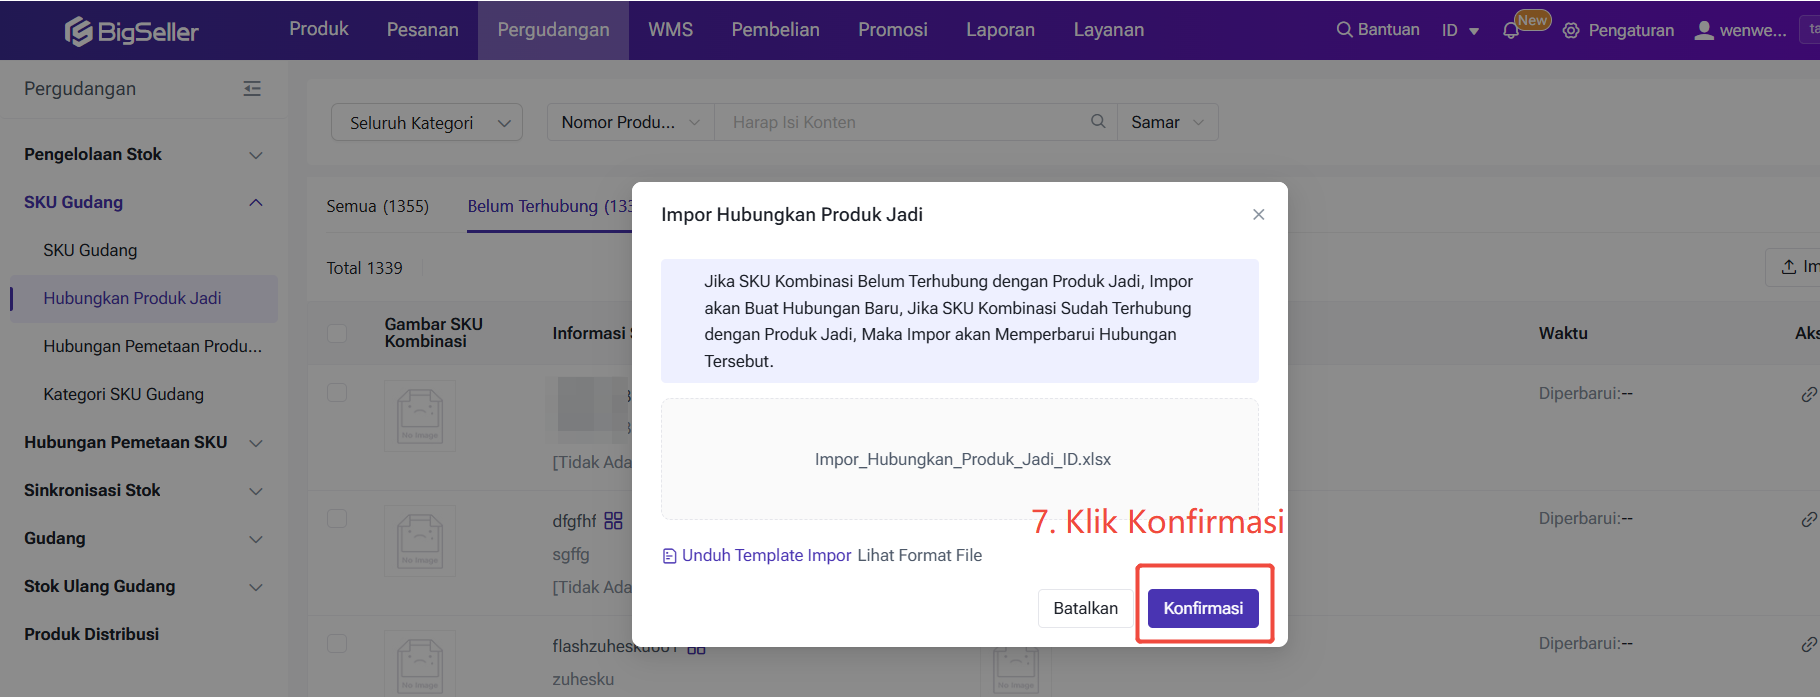Select Hubungkan Produk Jadi in the sidebar

click(143, 298)
